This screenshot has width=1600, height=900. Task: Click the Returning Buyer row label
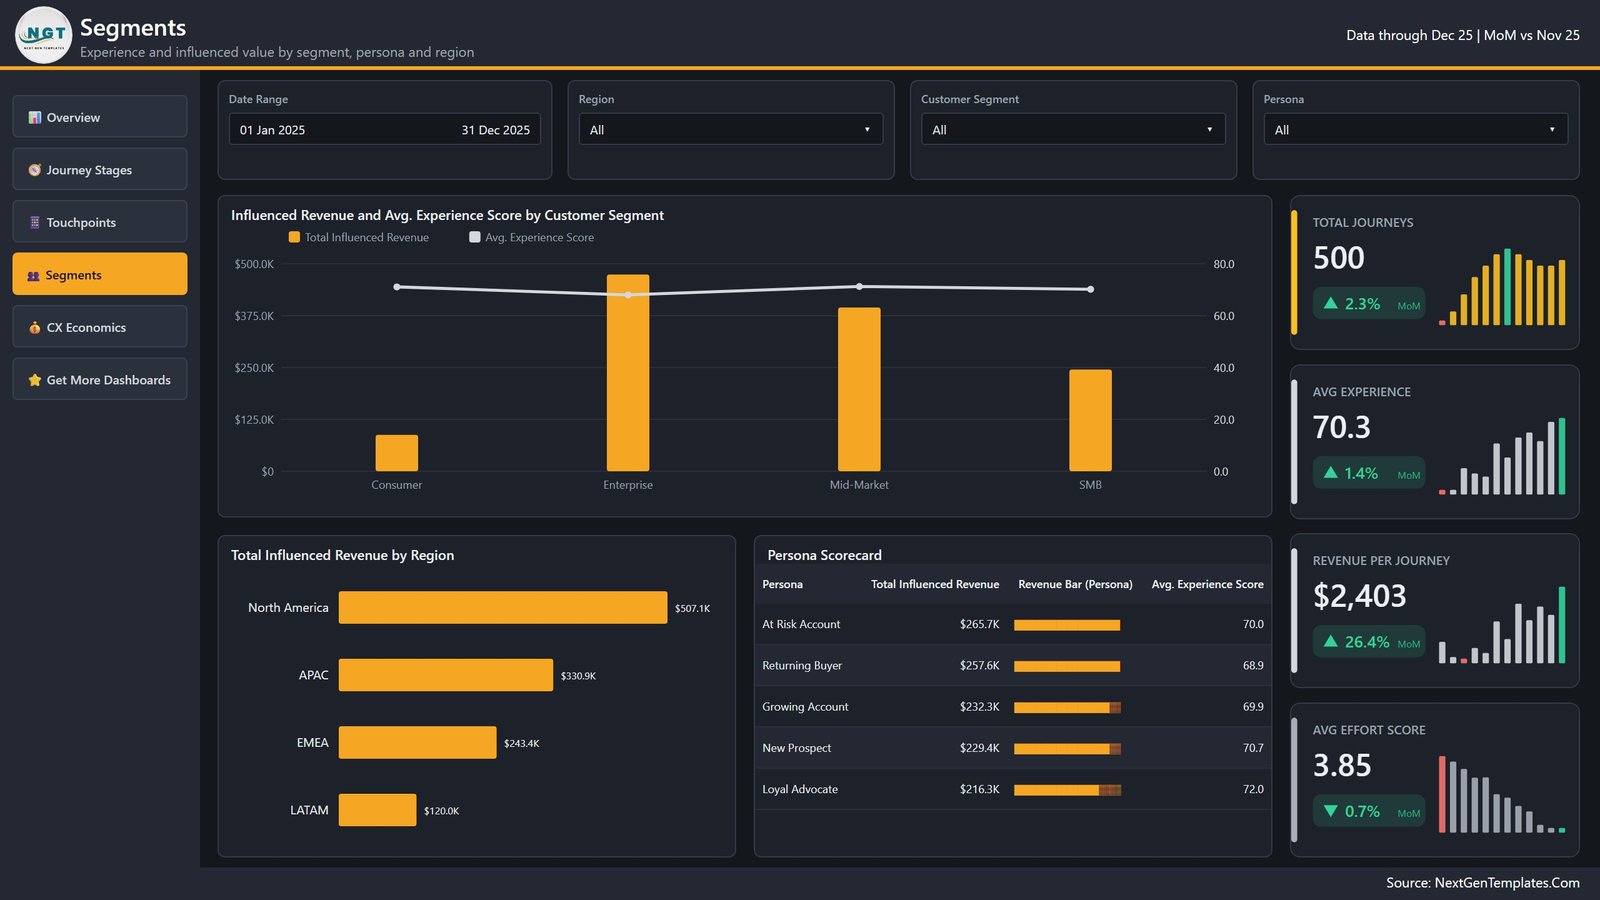[802, 665]
